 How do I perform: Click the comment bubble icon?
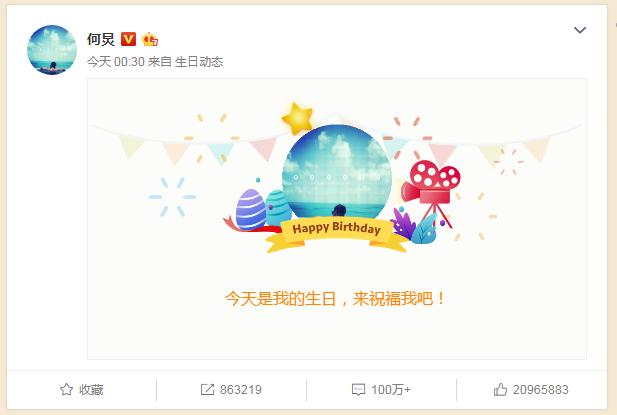(358, 389)
